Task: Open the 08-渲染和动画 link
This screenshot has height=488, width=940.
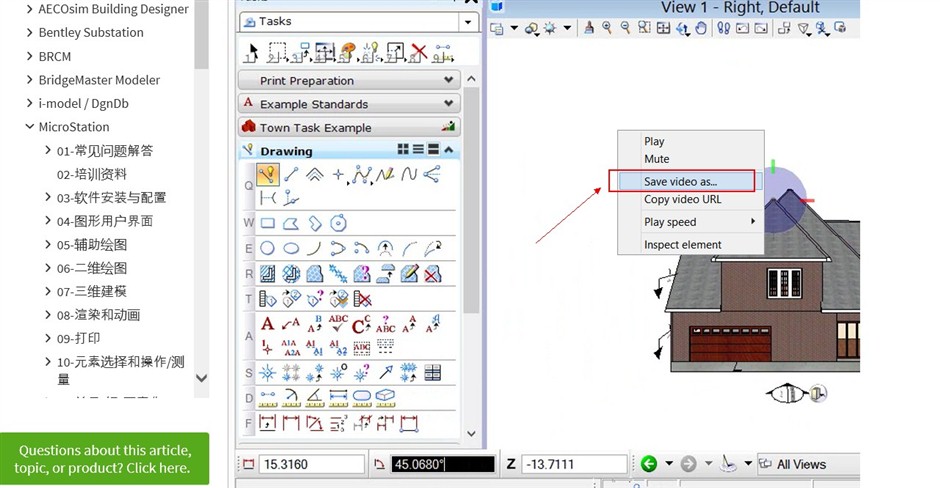Action: [x=98, y=315]
